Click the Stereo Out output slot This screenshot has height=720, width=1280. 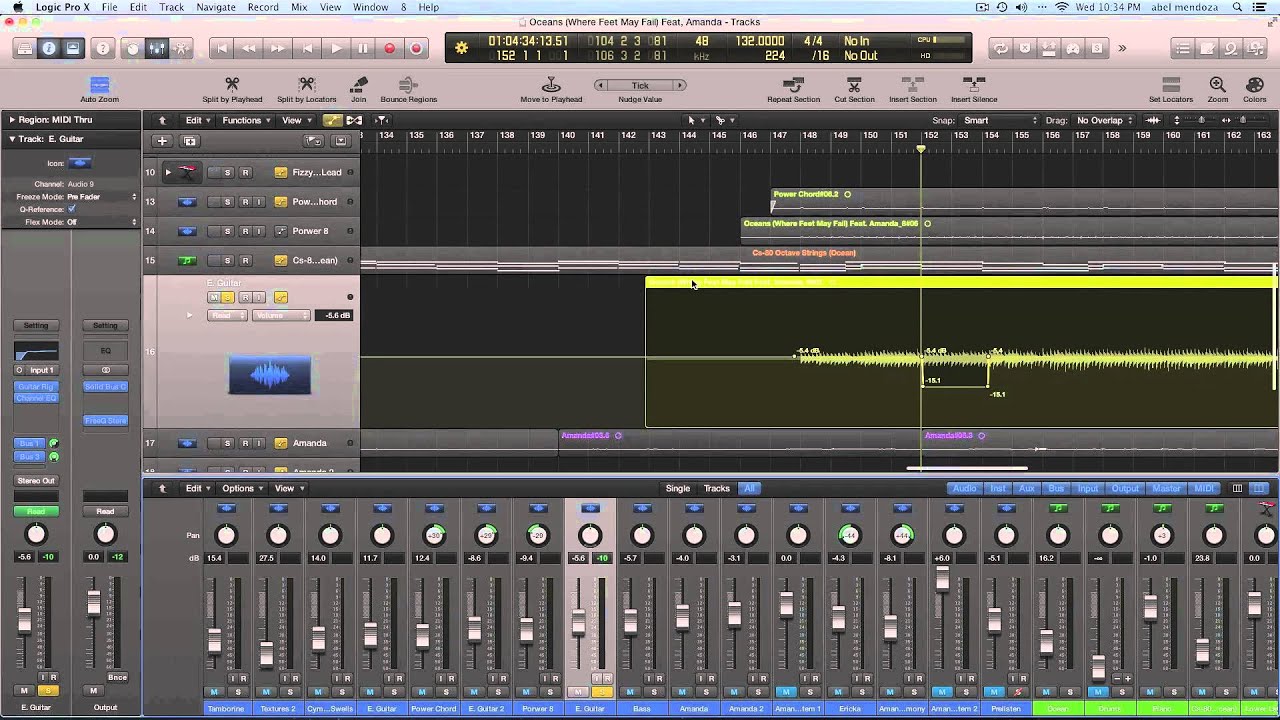click(x=36, y=481)
